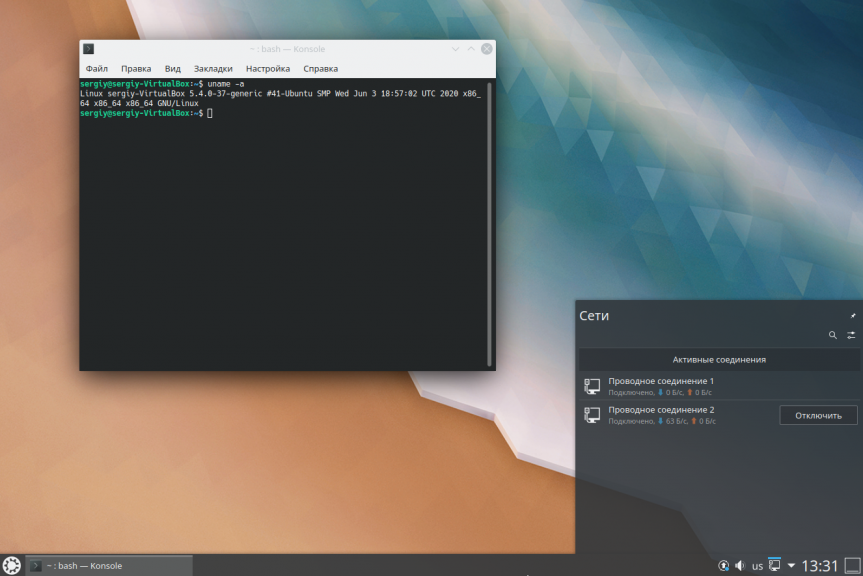Open the Закладки menu
This screenshot has height=576, width=863.
point(213,69)
